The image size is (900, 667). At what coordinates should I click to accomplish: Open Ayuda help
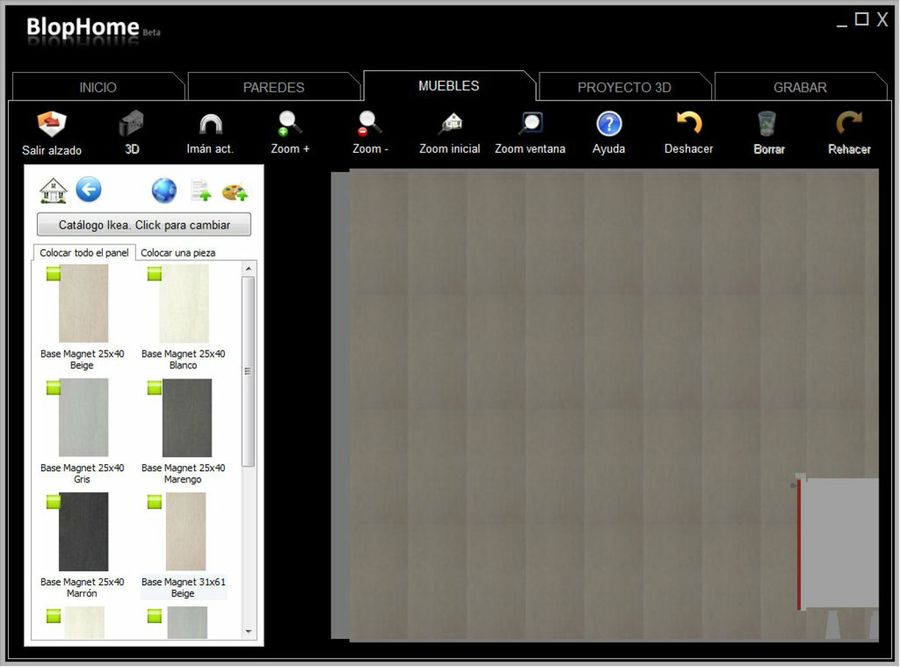pos(609,125)
